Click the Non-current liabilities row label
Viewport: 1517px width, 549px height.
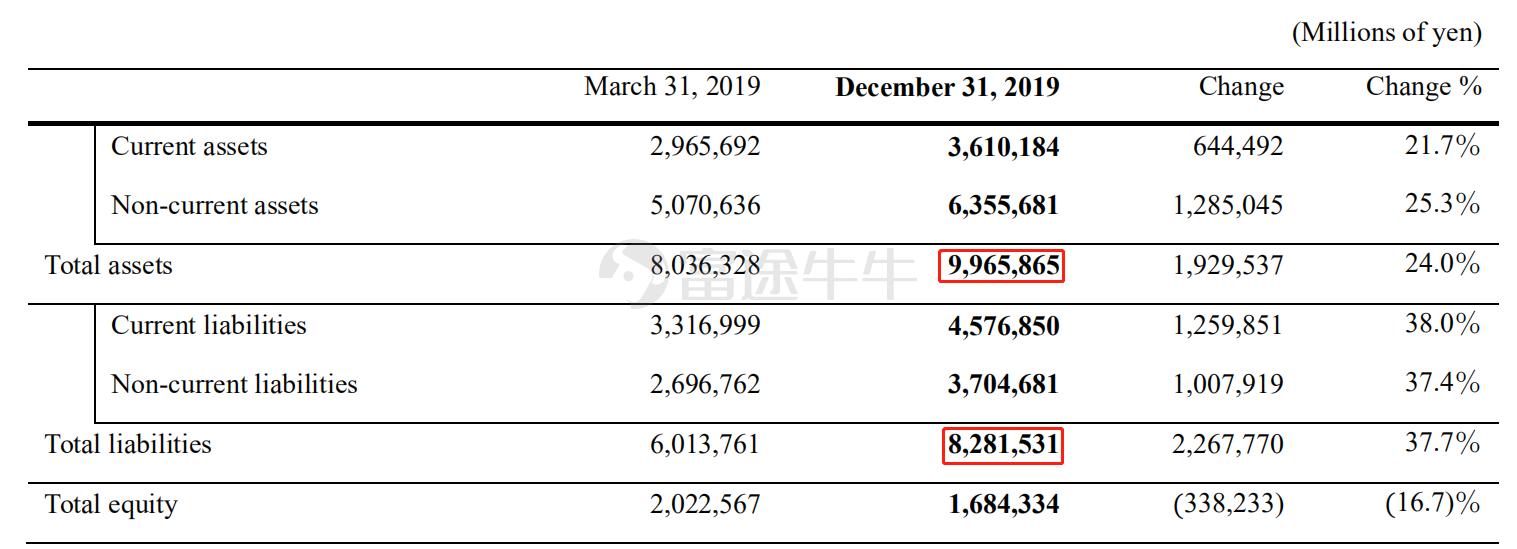click(234, 385)
